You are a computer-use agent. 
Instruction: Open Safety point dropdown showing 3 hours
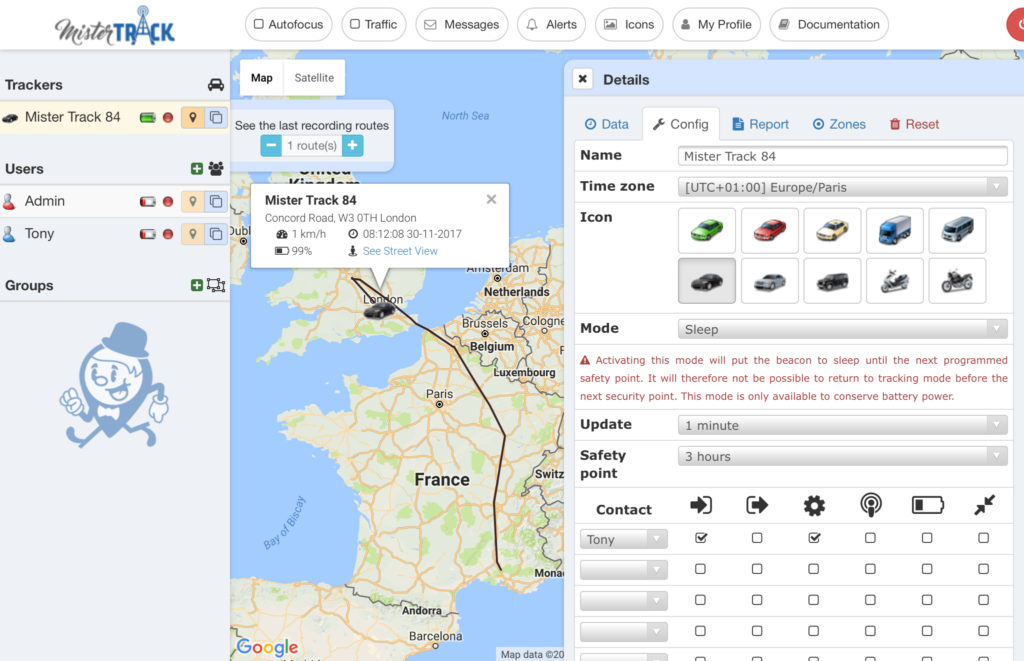coord(842,456)
